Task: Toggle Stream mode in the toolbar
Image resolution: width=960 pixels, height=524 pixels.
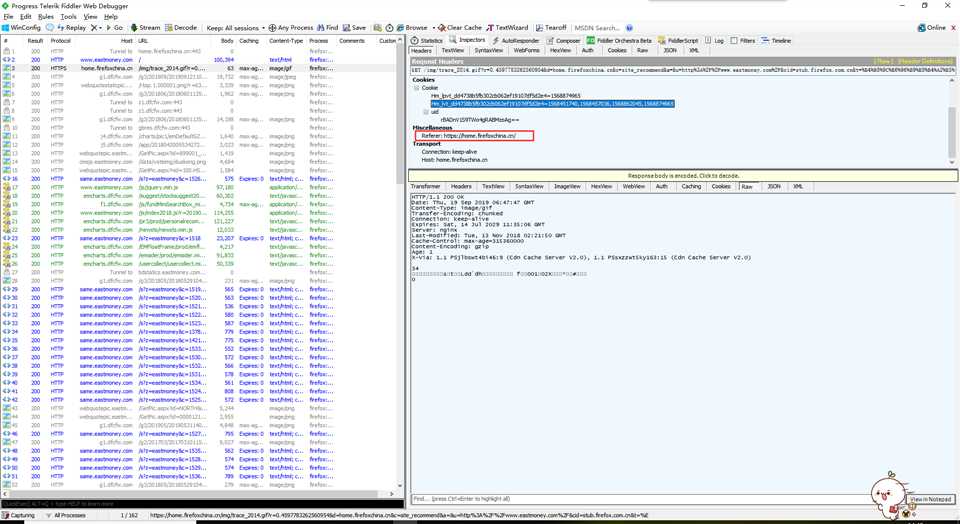Action: coord(144,28)
